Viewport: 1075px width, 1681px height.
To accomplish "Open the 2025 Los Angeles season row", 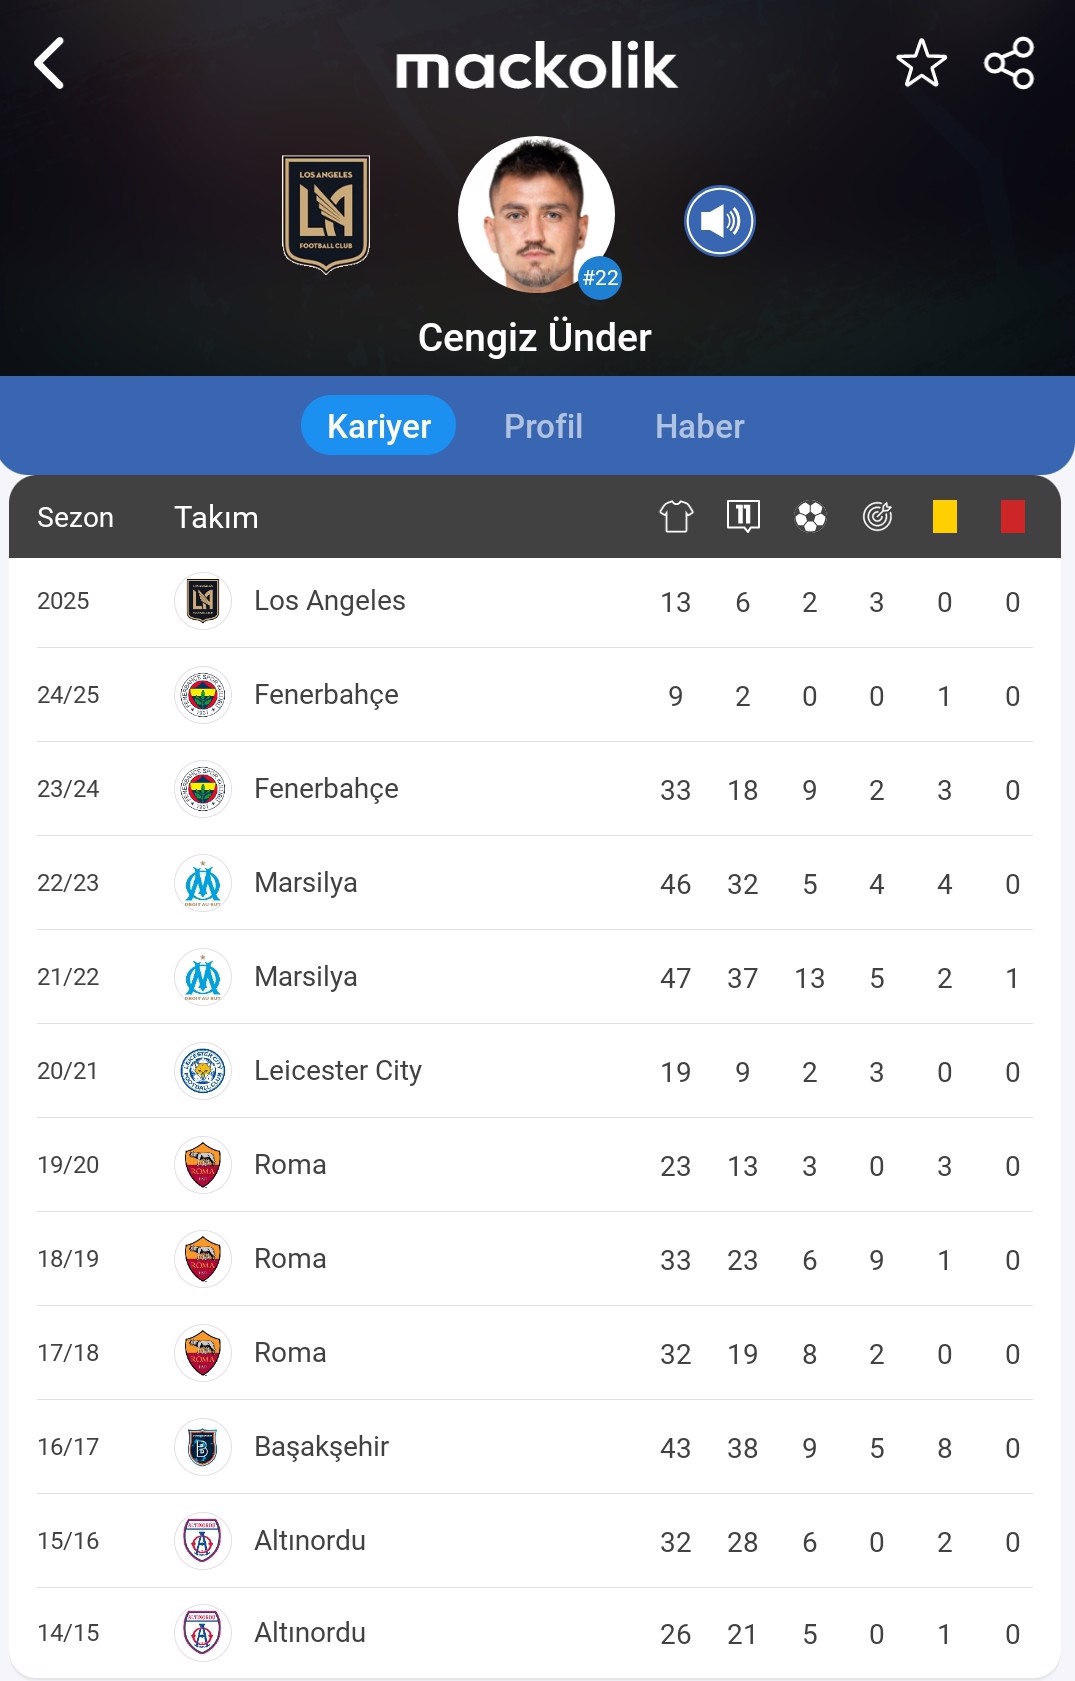I will 535,601.
